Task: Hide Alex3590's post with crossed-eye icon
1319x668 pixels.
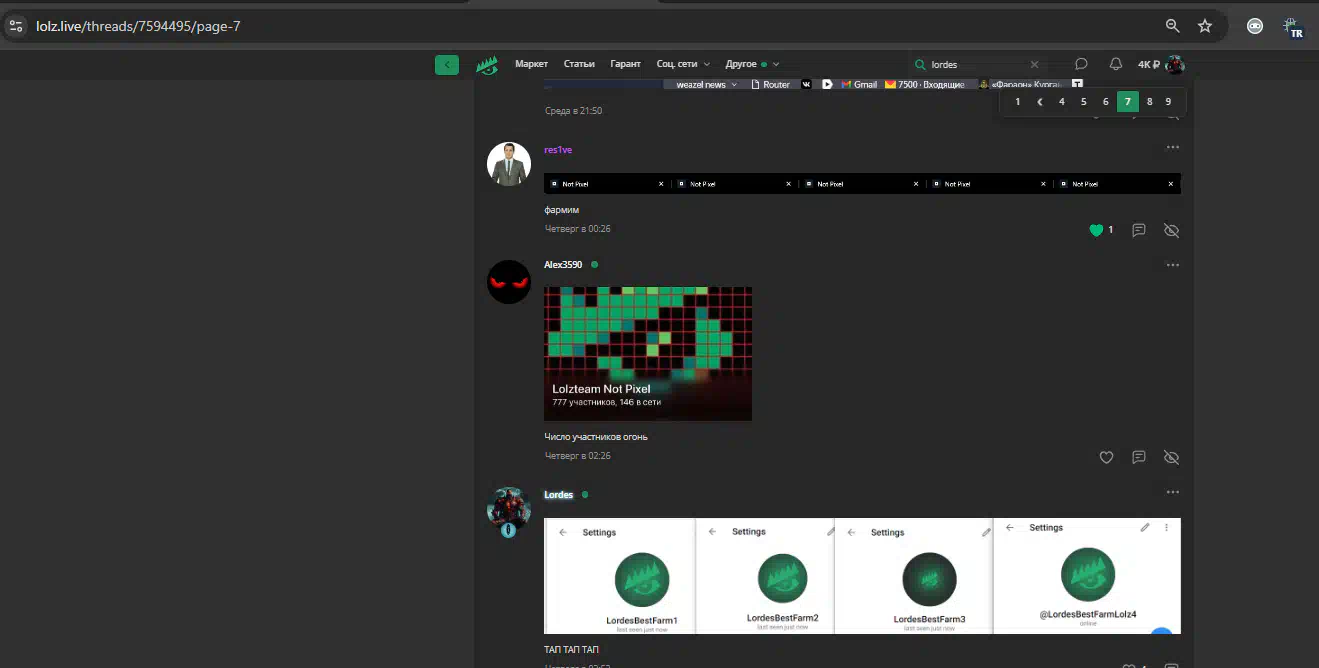Action: [x=1172, y=457]
